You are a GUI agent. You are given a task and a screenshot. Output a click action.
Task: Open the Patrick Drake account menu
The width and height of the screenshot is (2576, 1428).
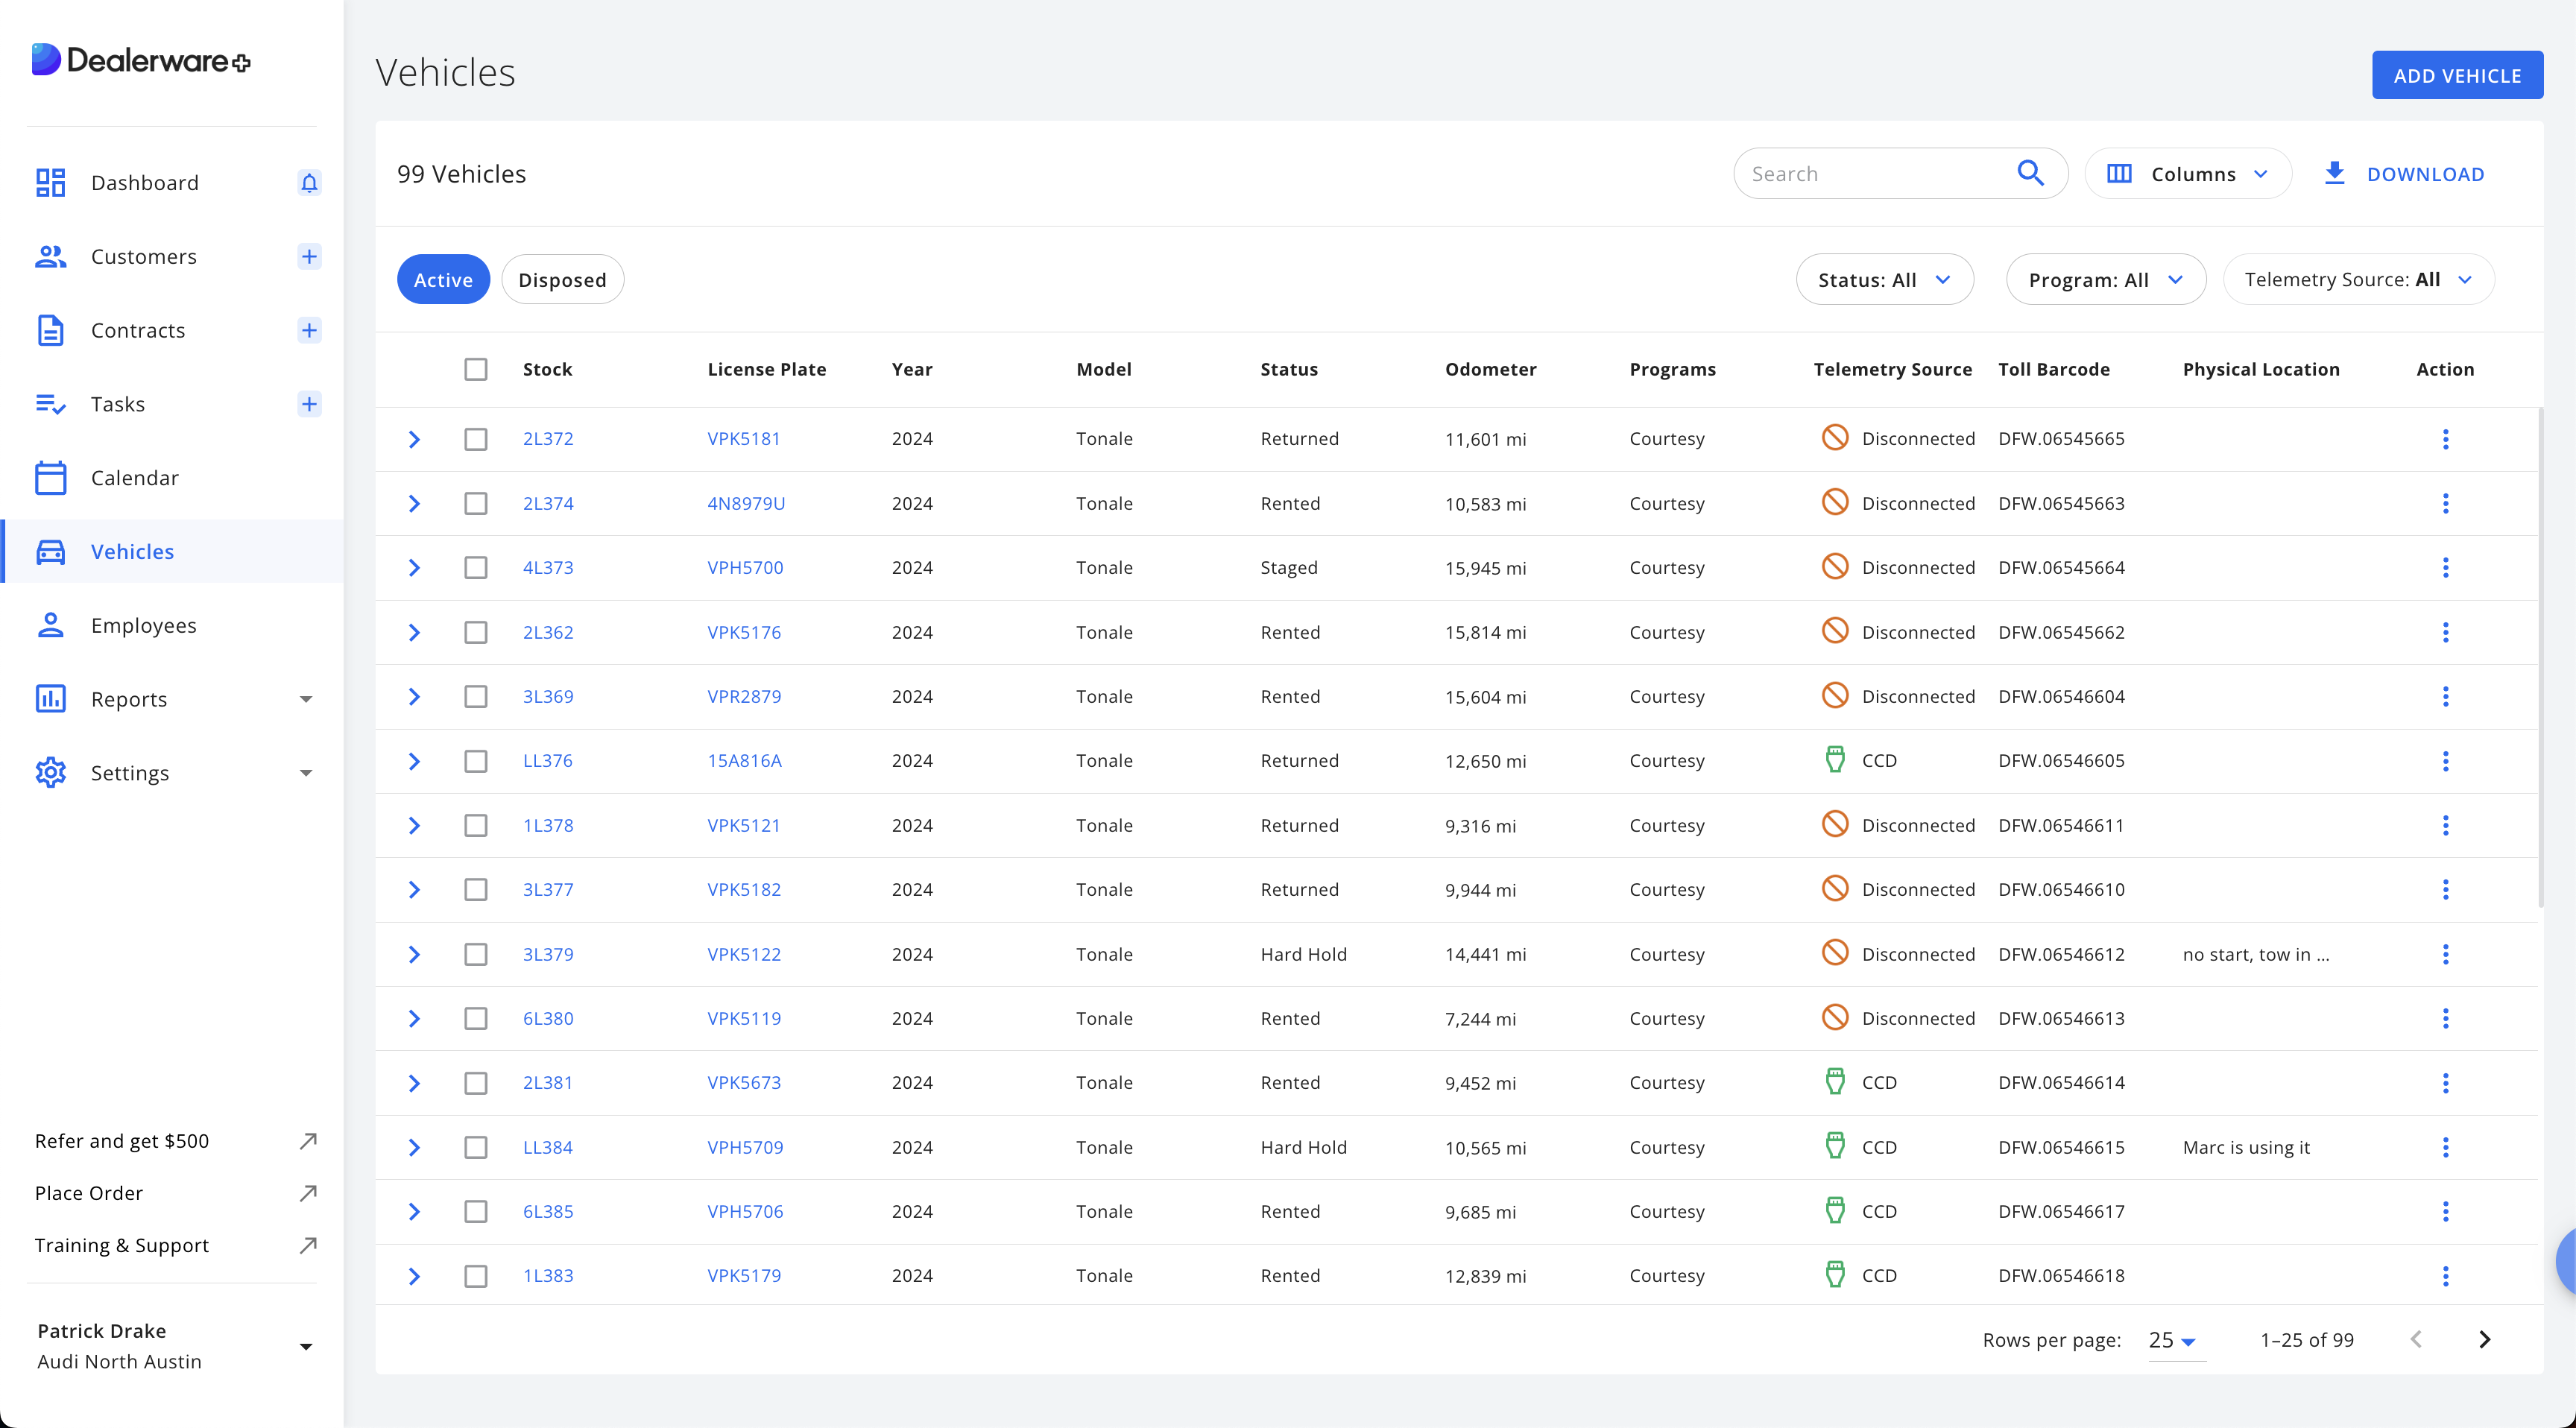pos(174,1346)
